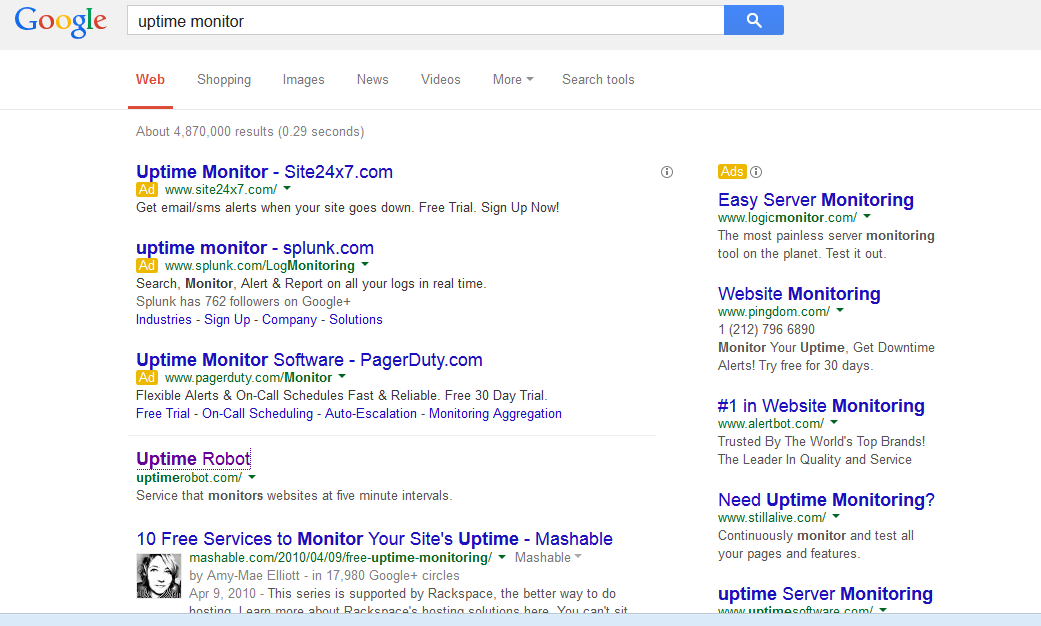Open info icon next to sidebar Ads label
This screenshot has width=1041, height=626.
pyautogui.click(x=756, y=172)
